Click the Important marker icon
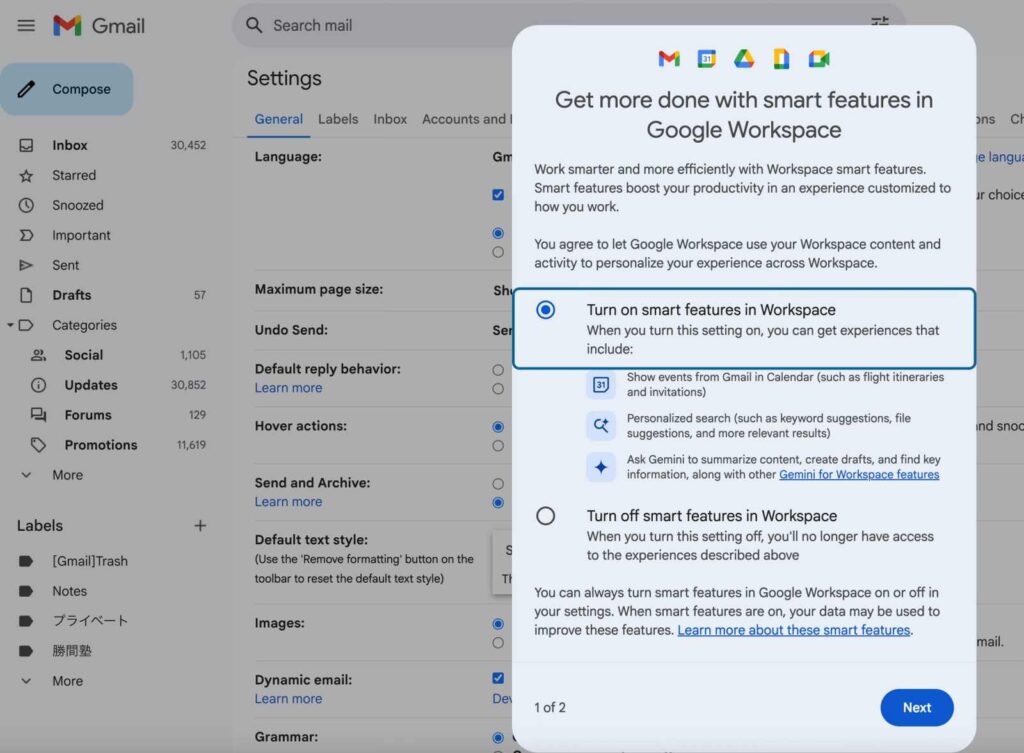 point(26,235)
